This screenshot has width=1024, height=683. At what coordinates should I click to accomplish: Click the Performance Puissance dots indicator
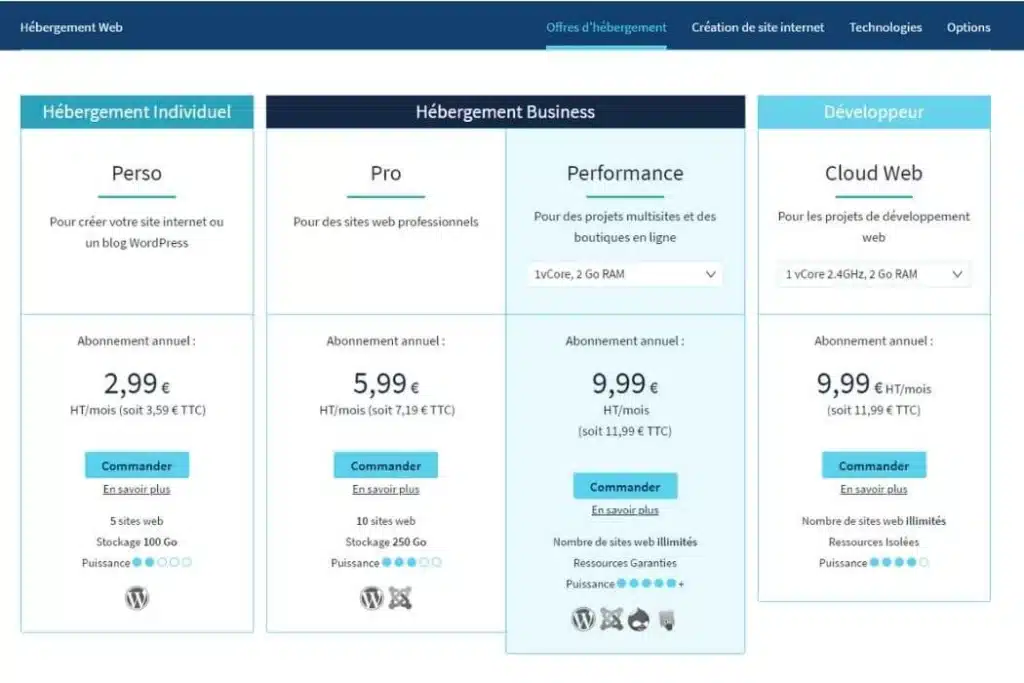point(650,583)
